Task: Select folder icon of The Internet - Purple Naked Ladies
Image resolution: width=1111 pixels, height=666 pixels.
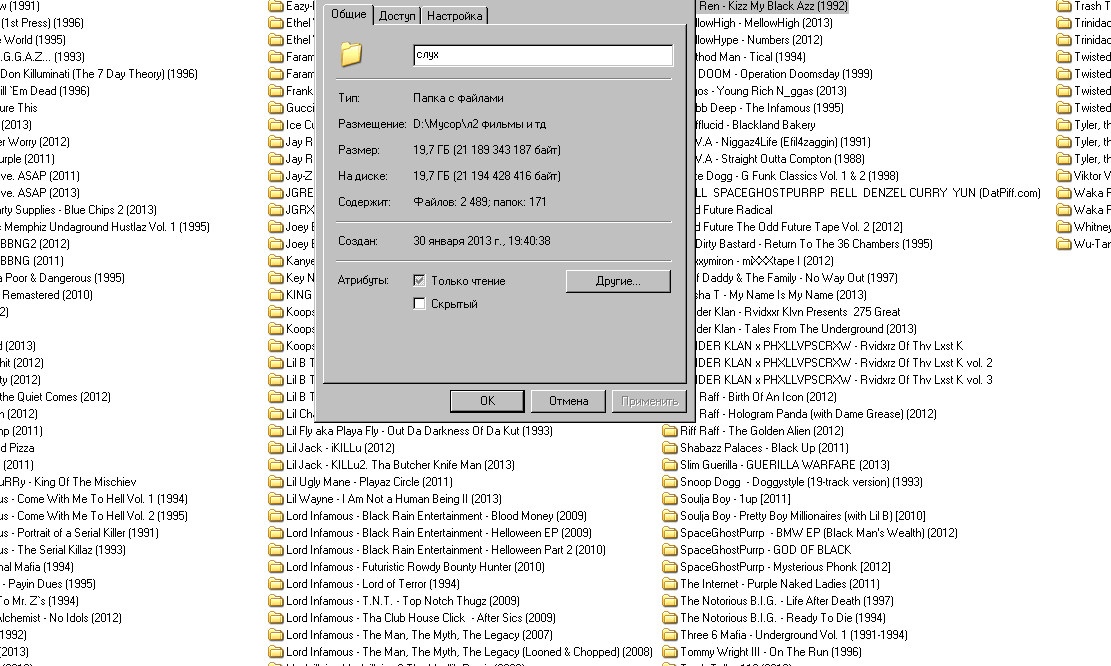Action: (x=670, y=584)
